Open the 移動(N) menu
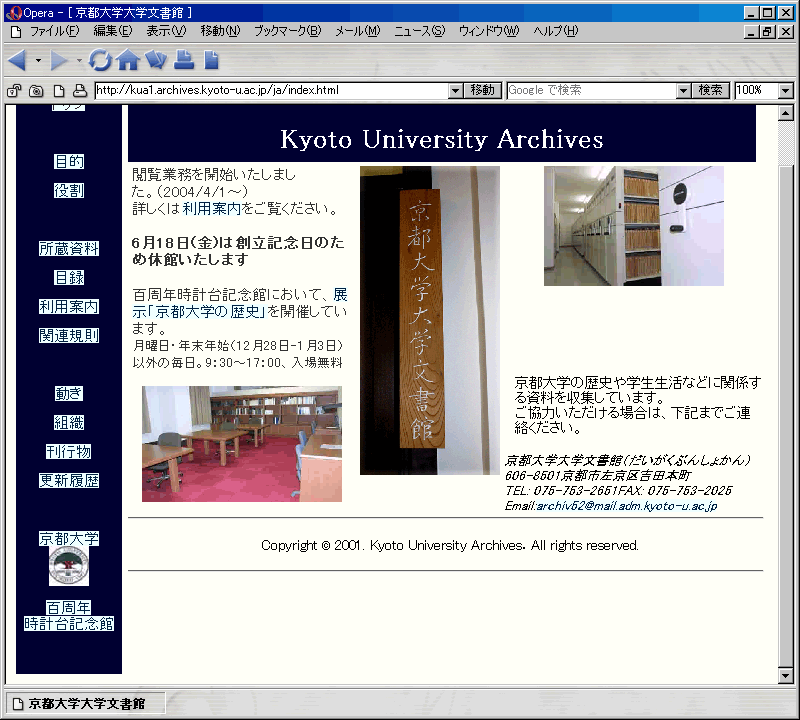The height and width of the screenshot is (720, 800). pos(220,31)
